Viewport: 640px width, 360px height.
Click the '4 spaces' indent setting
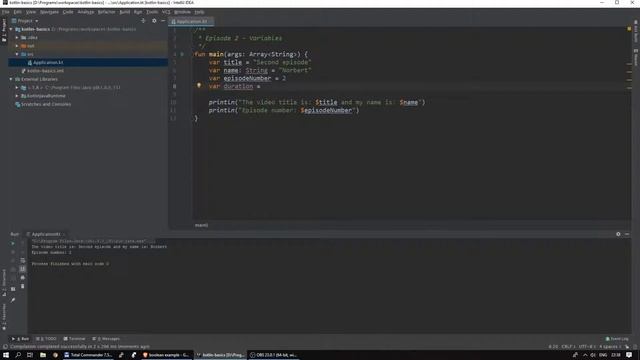pos(609,347)
